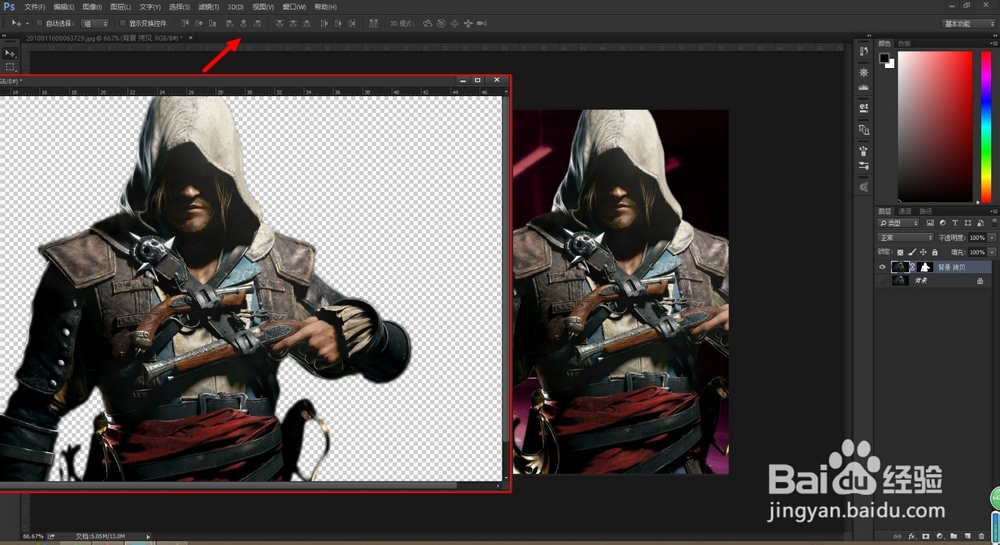Viewport: 1000px width, 545px height.
Task: Select 3D scale camera icon
Action: point(482,23)
